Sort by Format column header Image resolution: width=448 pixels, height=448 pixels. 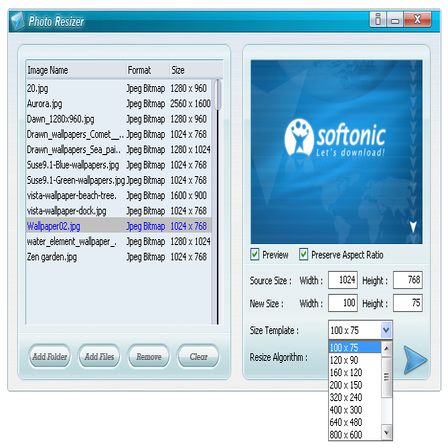pyautogui.click(x=148, y=70)
